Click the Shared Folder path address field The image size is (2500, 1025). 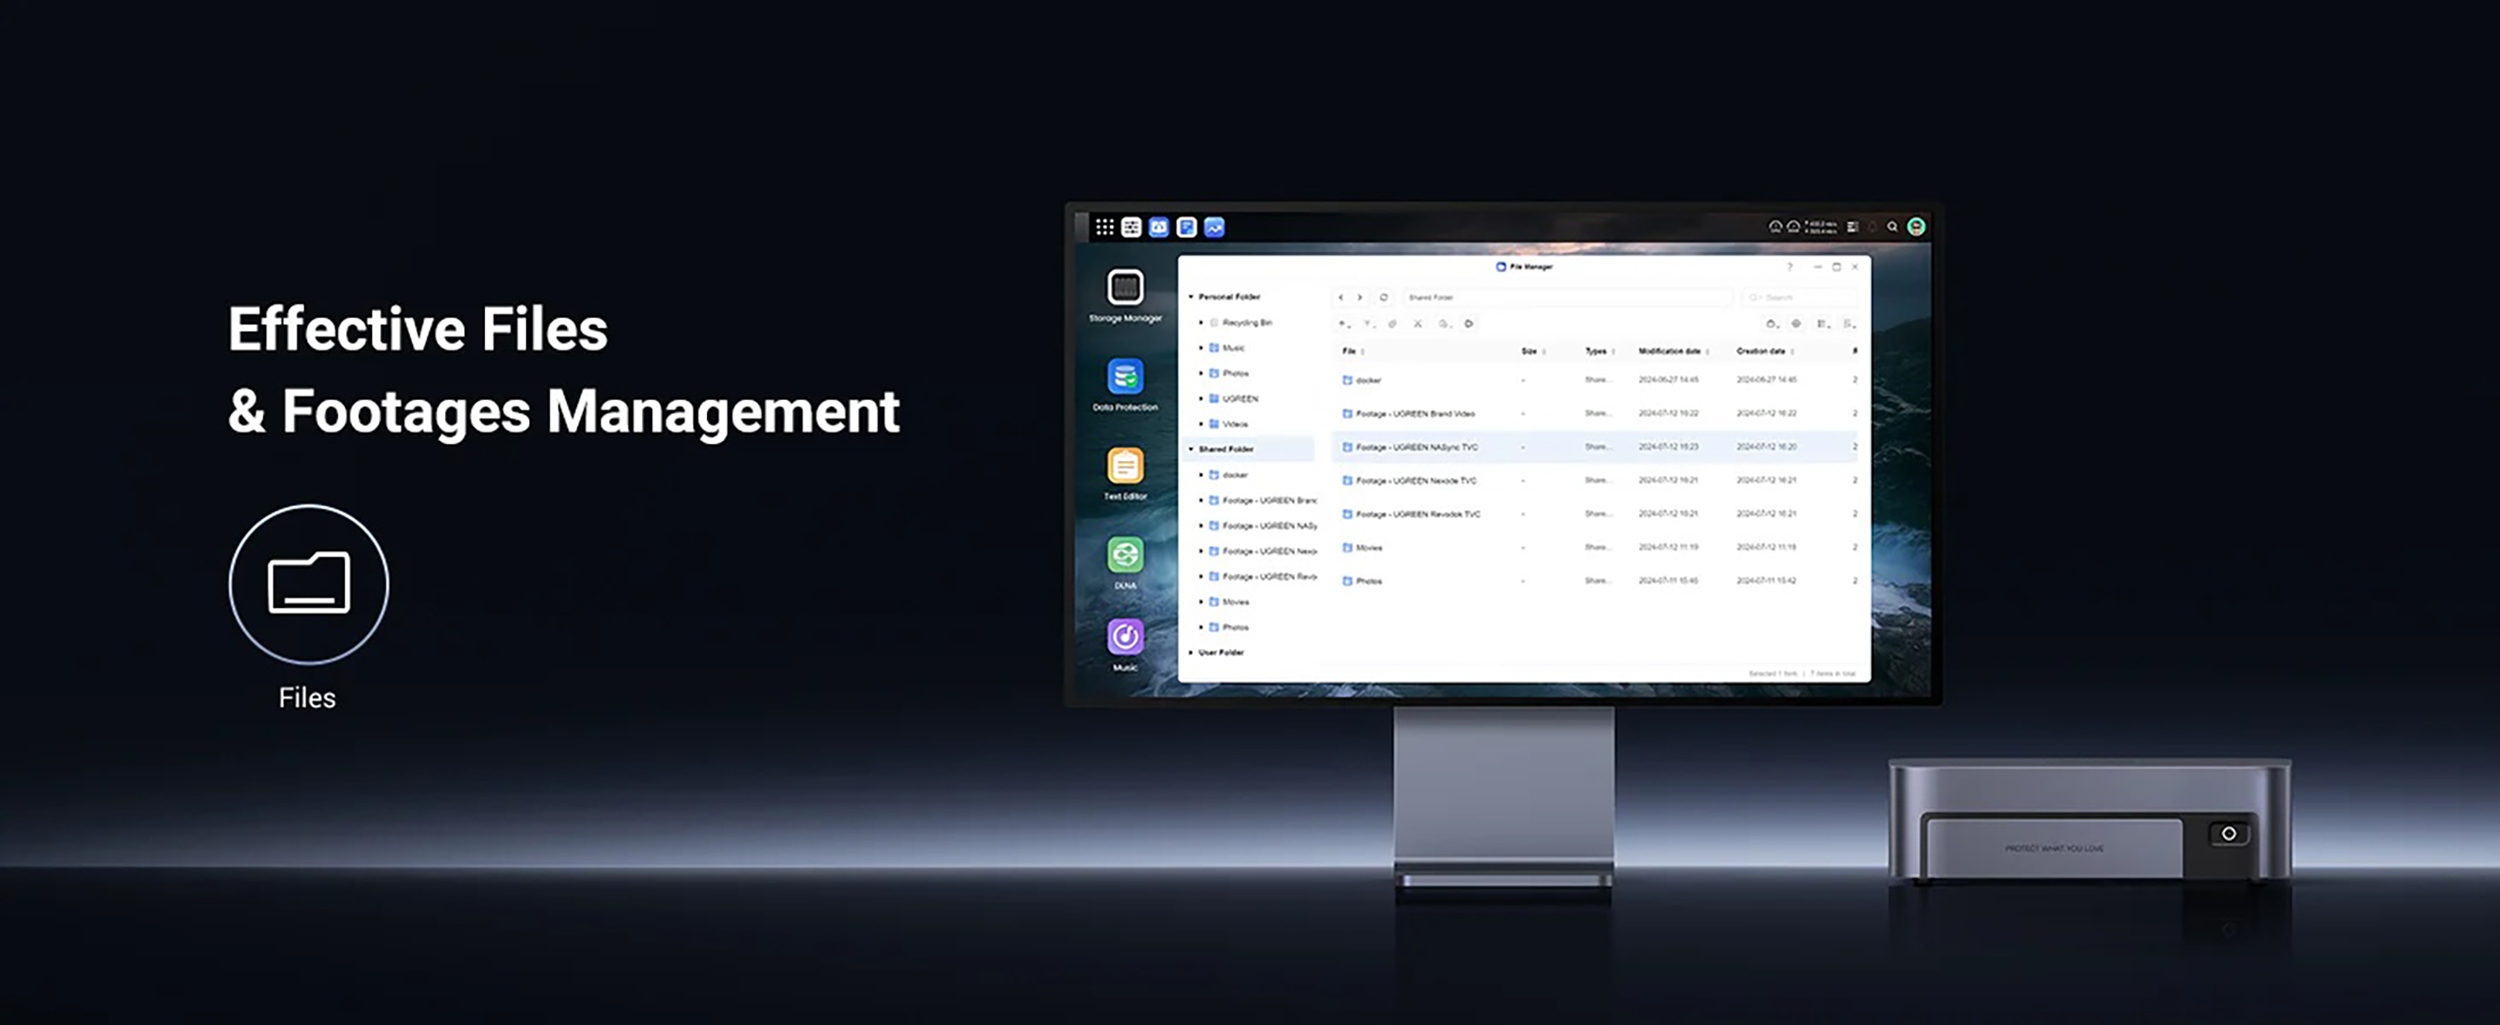pyautogui.click(x=1566, y=297)
